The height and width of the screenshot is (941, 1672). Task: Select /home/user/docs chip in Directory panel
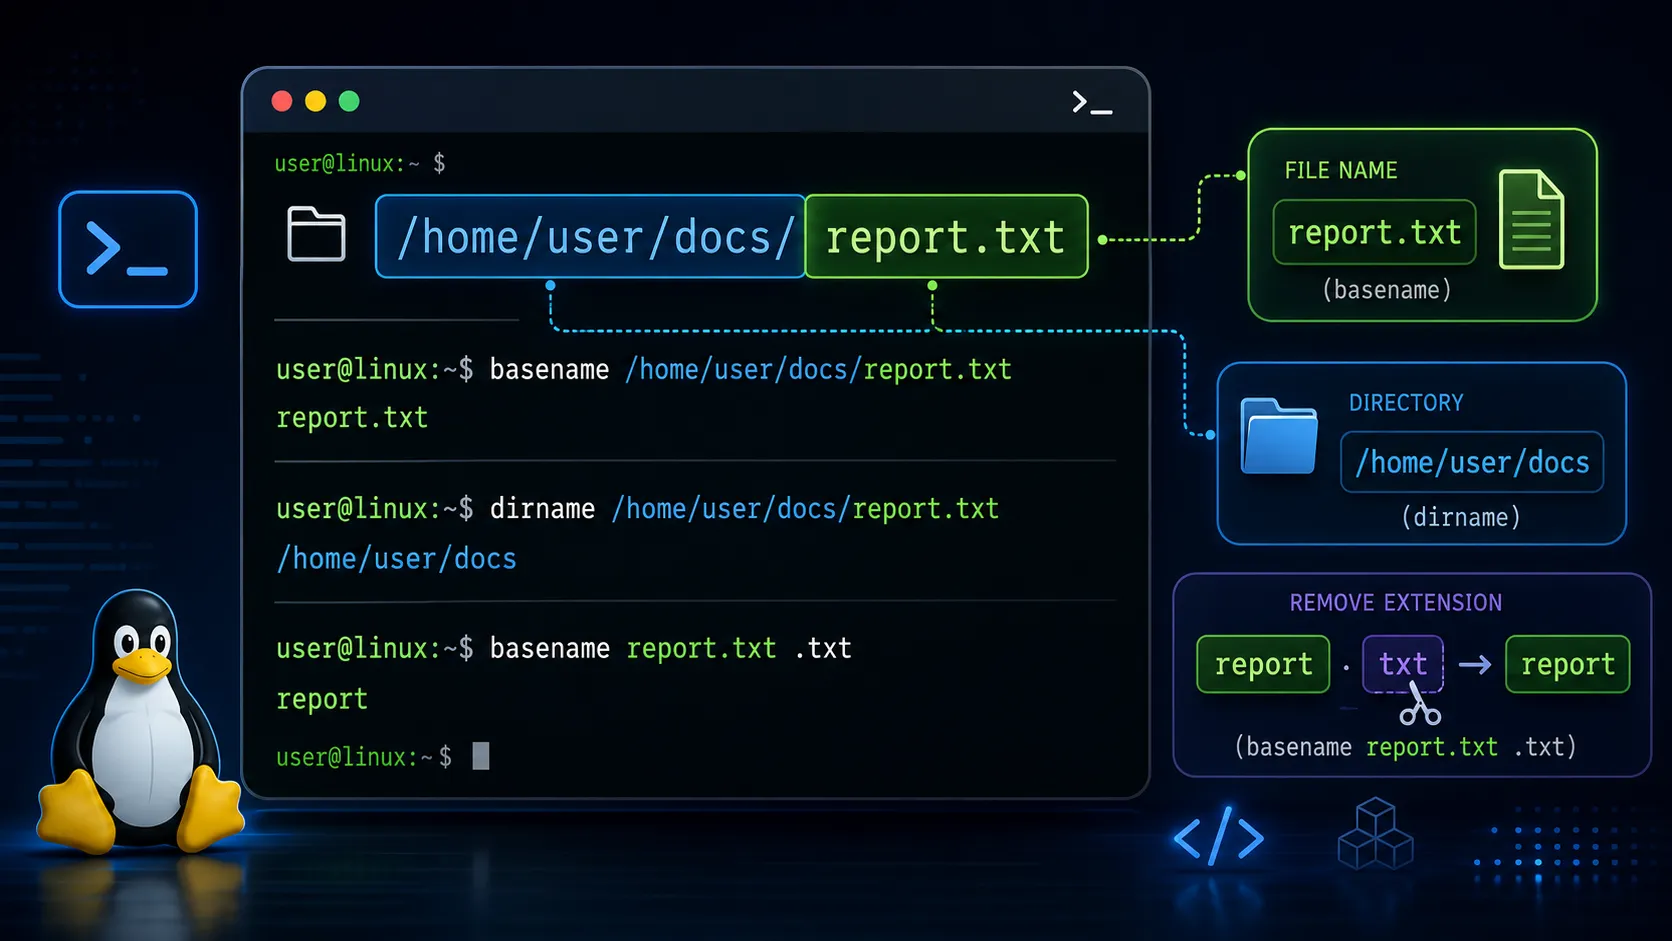point(1472,462)
